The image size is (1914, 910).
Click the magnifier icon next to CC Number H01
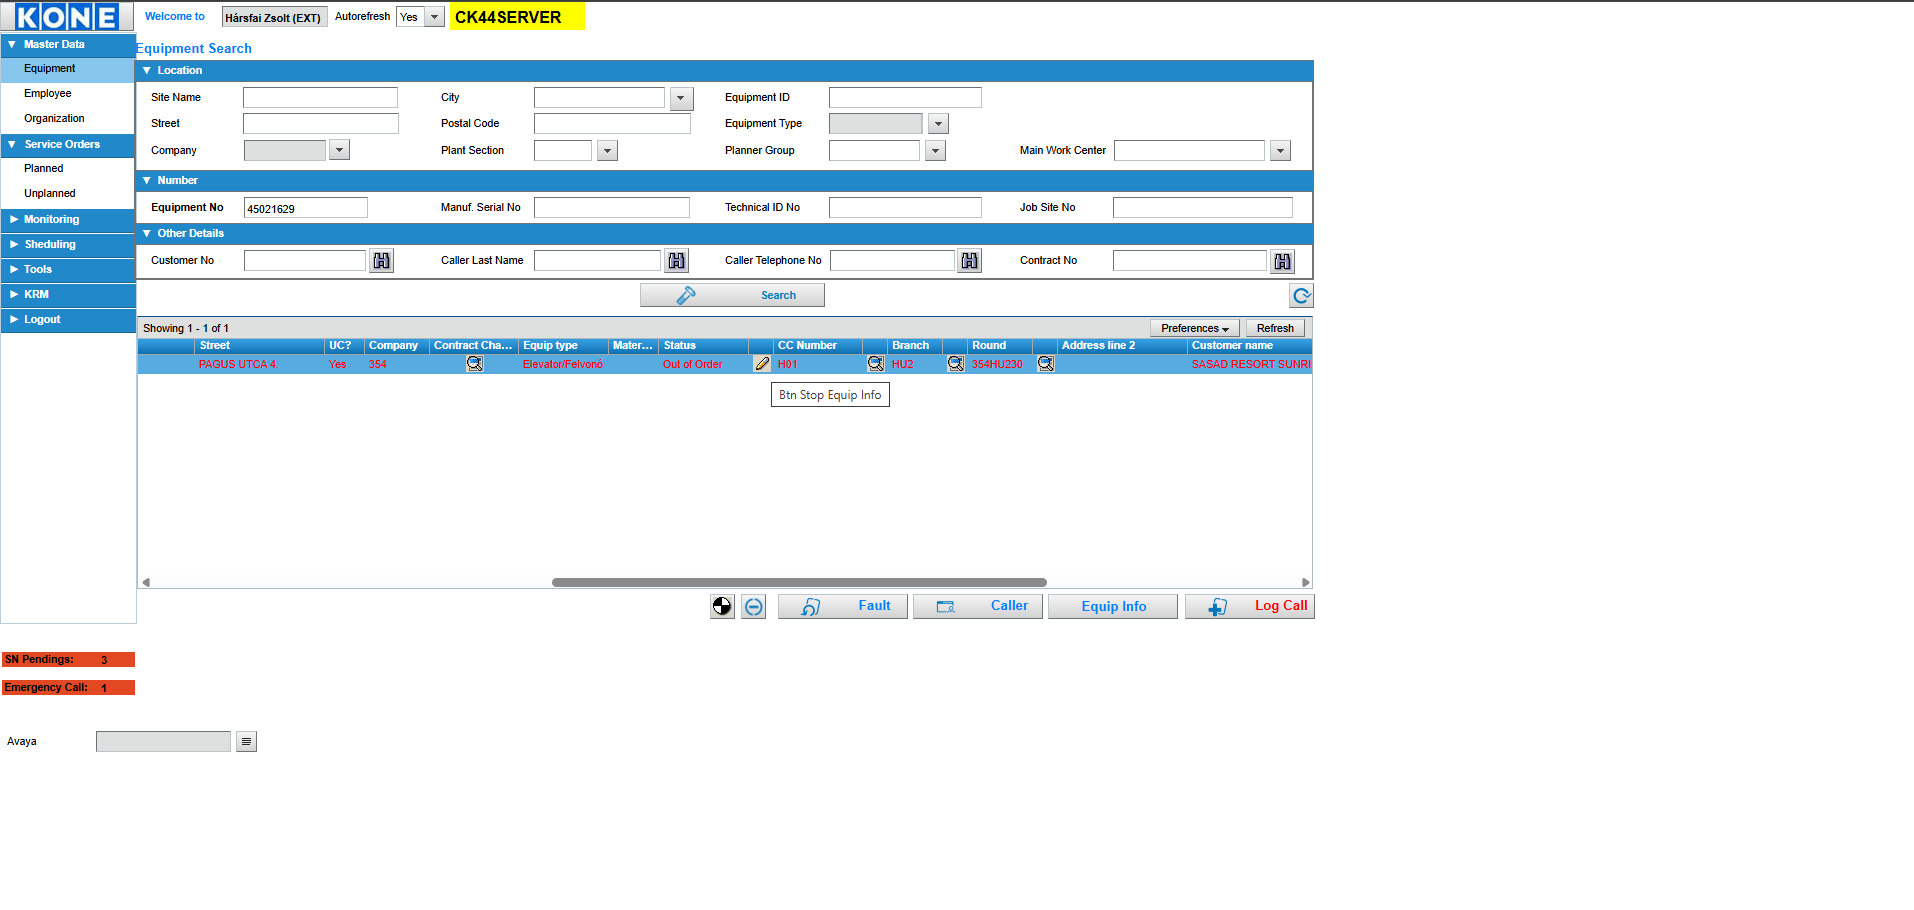(x=875, y=364)
